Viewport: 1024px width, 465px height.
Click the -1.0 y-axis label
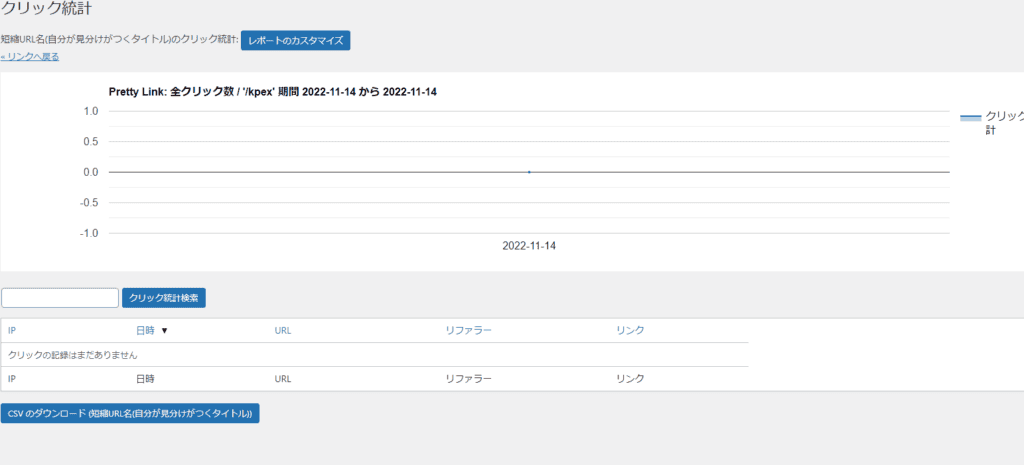click(89, 233)
